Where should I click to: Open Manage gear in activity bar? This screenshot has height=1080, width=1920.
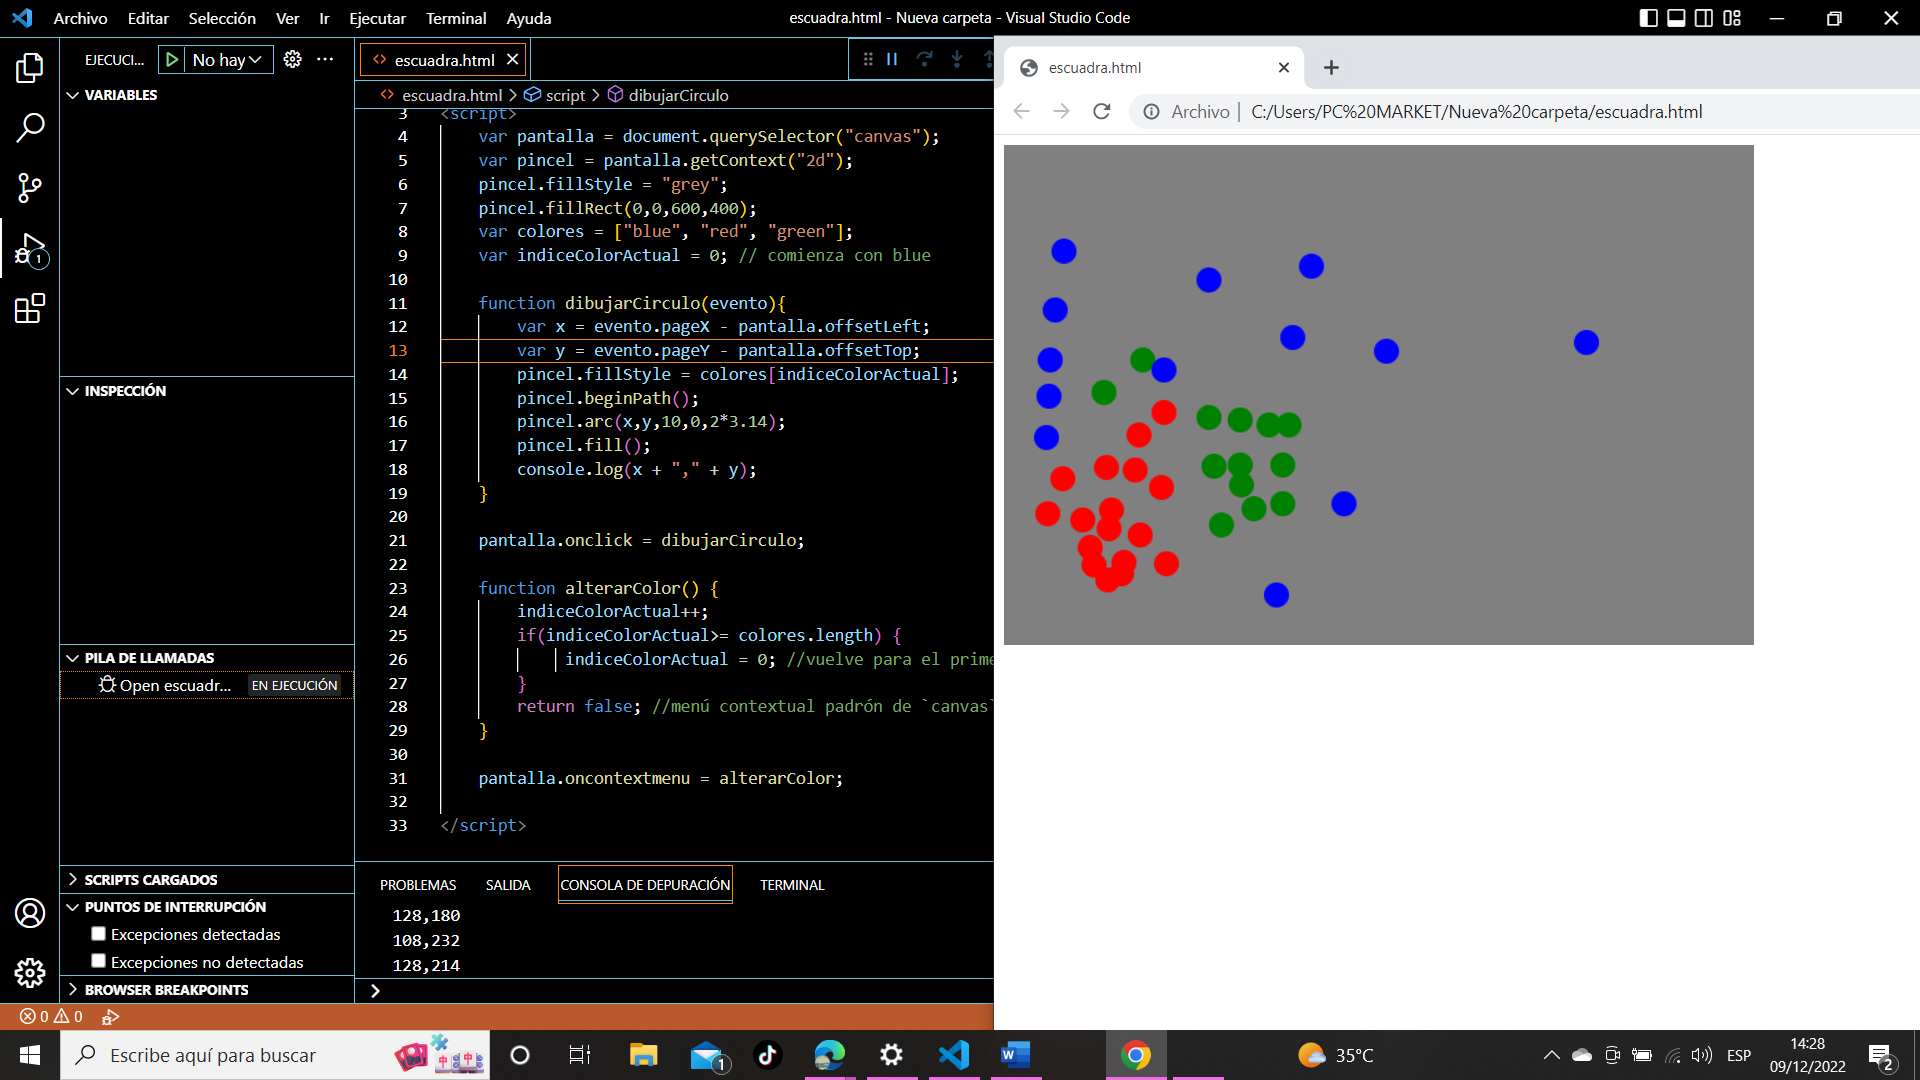(30, 973)
